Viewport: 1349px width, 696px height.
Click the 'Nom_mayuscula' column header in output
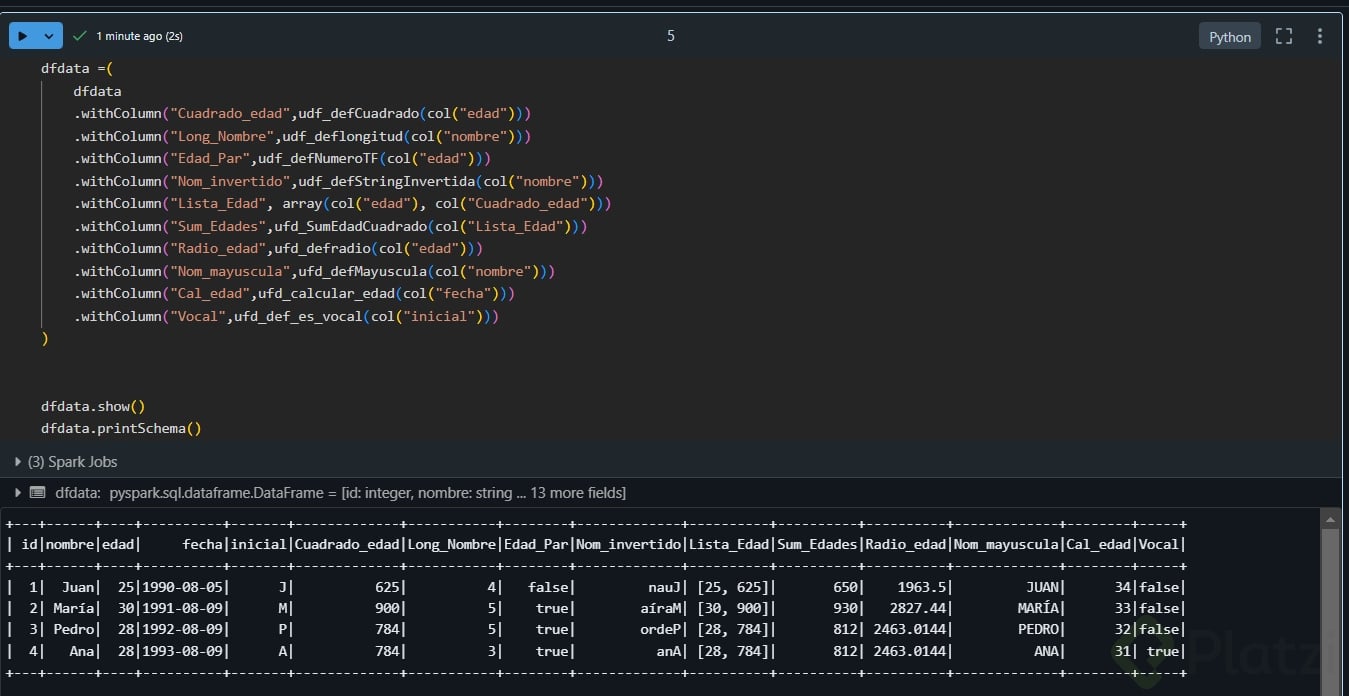[1006, 544]
